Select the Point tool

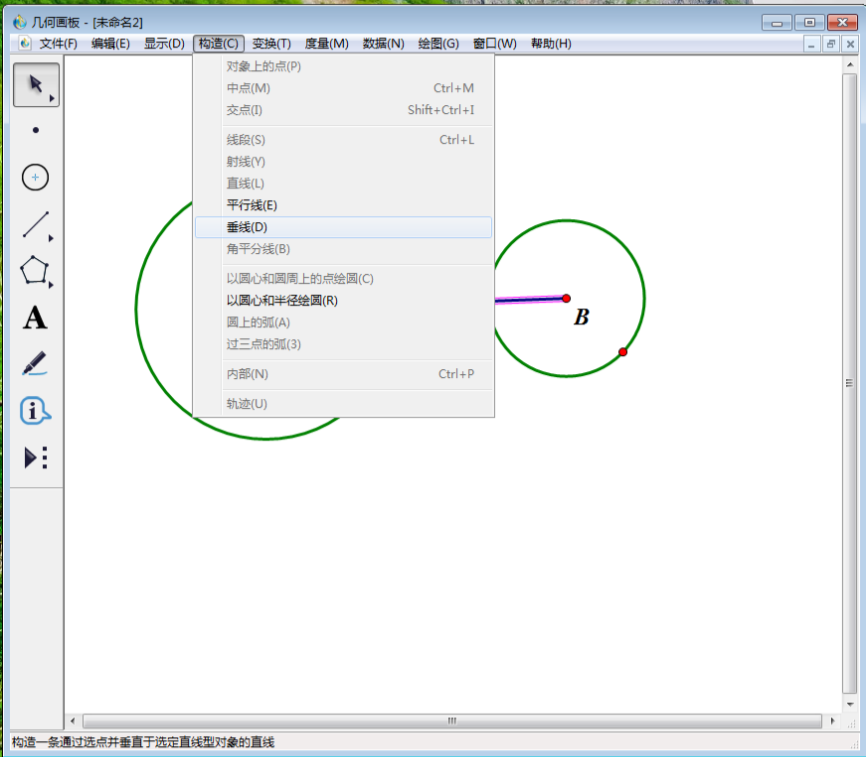tap(36, 130)
